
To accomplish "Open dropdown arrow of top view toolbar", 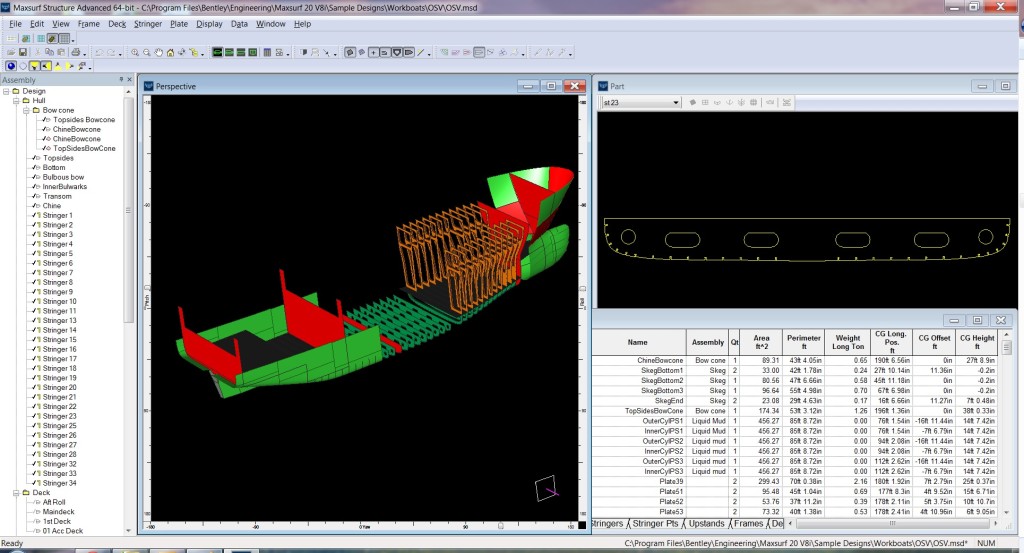I will tap(72, 40).
